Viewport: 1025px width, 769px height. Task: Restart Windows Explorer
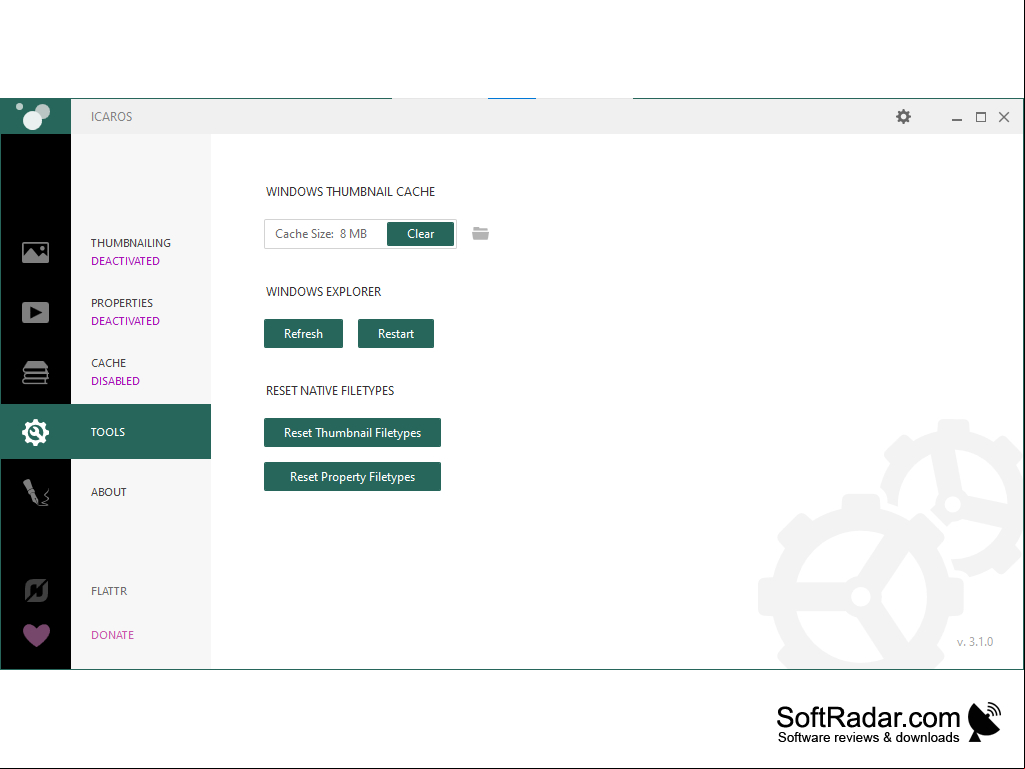coord(395,333)
